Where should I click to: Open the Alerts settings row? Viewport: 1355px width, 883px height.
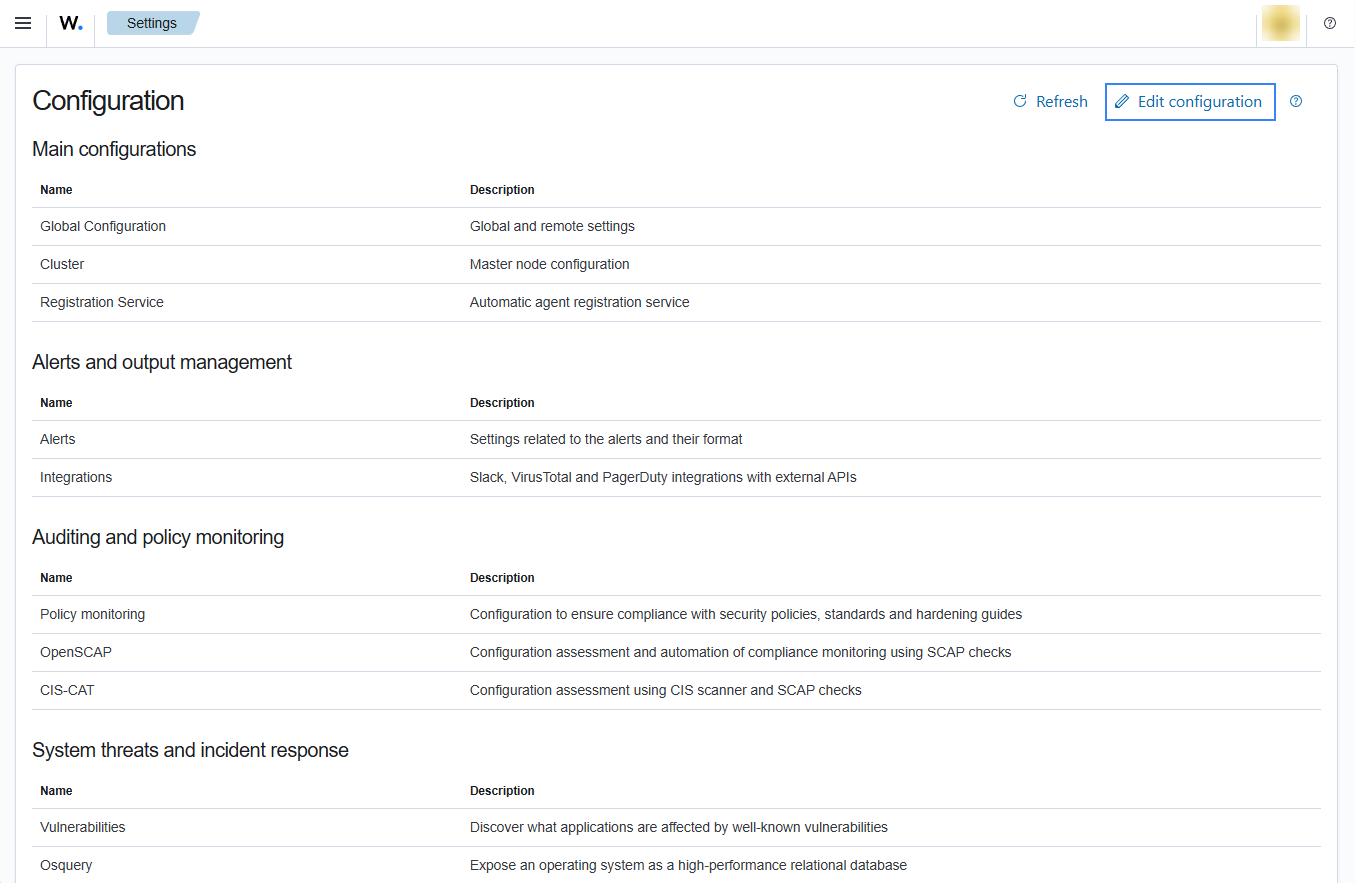pos(58,439)
